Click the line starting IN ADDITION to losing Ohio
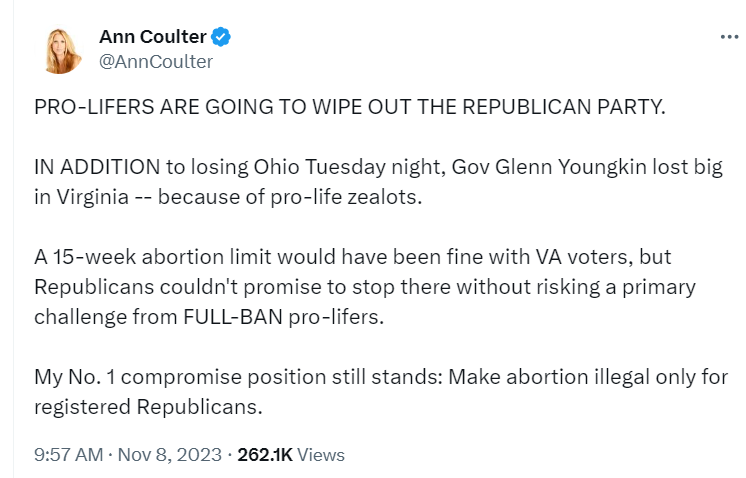 378,167
